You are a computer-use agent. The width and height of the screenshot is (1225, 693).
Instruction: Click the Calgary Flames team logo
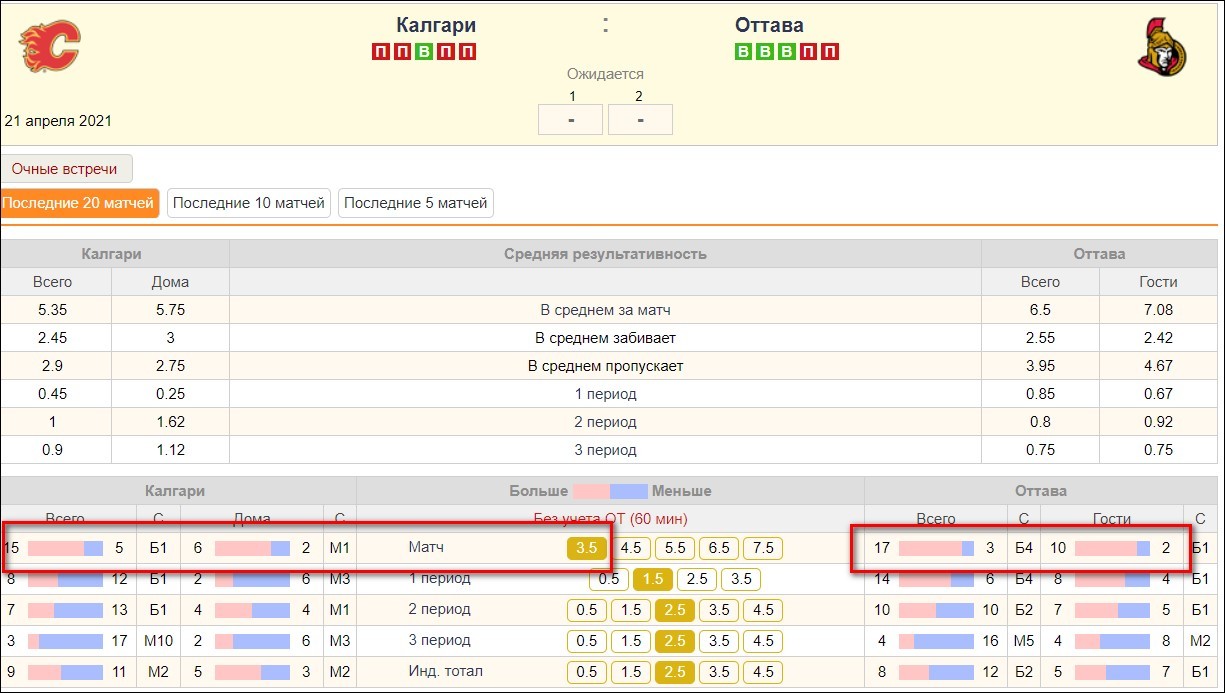pos(50,45)
